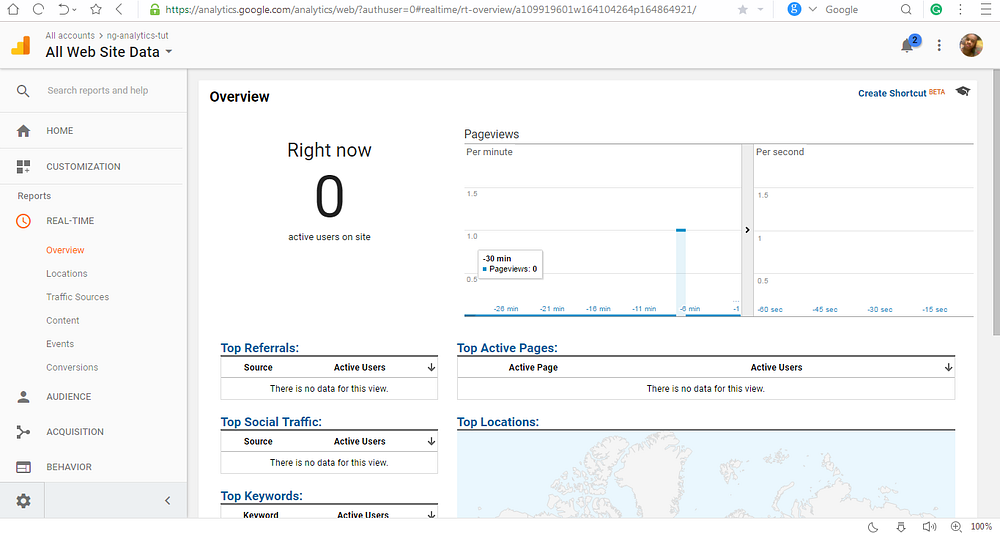Click the URL in the address bar
The height and width of the screenshot is (533, 1000).
point(430,10)
